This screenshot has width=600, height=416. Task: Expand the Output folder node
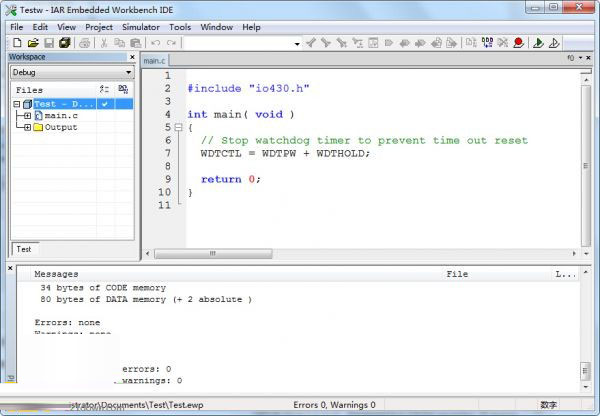click(x=27, y=127)
